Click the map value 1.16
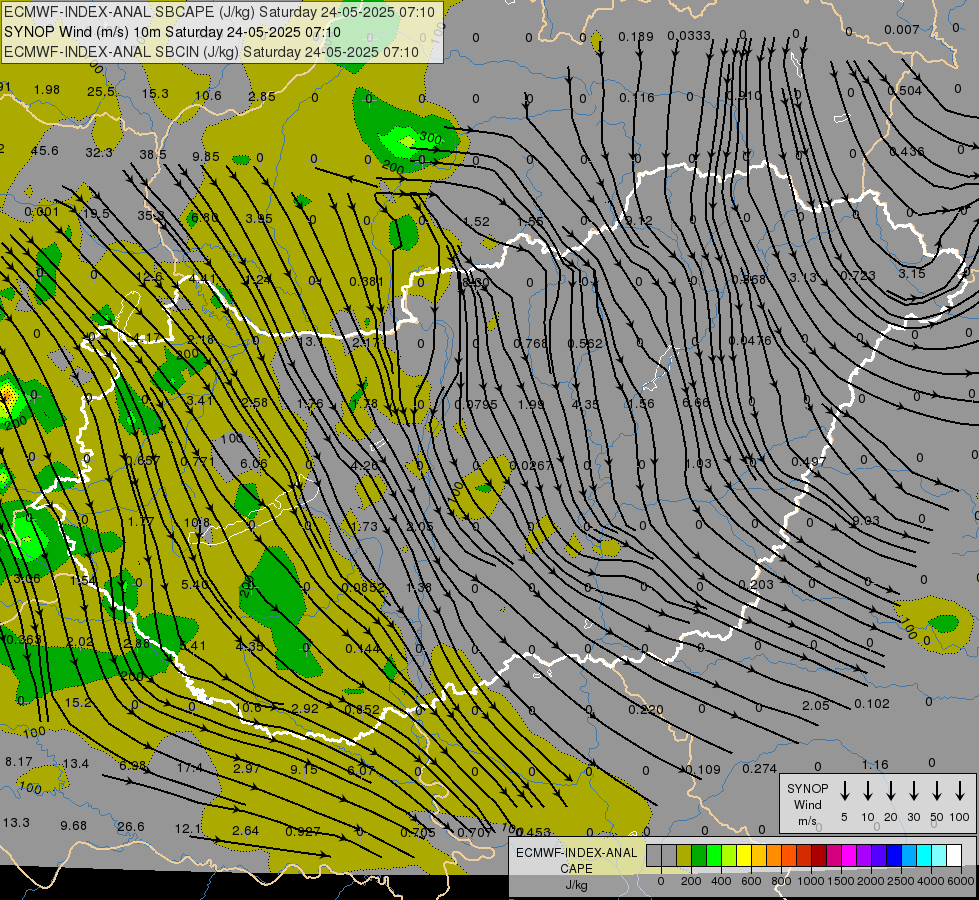The image size is (979, 900). [875, 764]
